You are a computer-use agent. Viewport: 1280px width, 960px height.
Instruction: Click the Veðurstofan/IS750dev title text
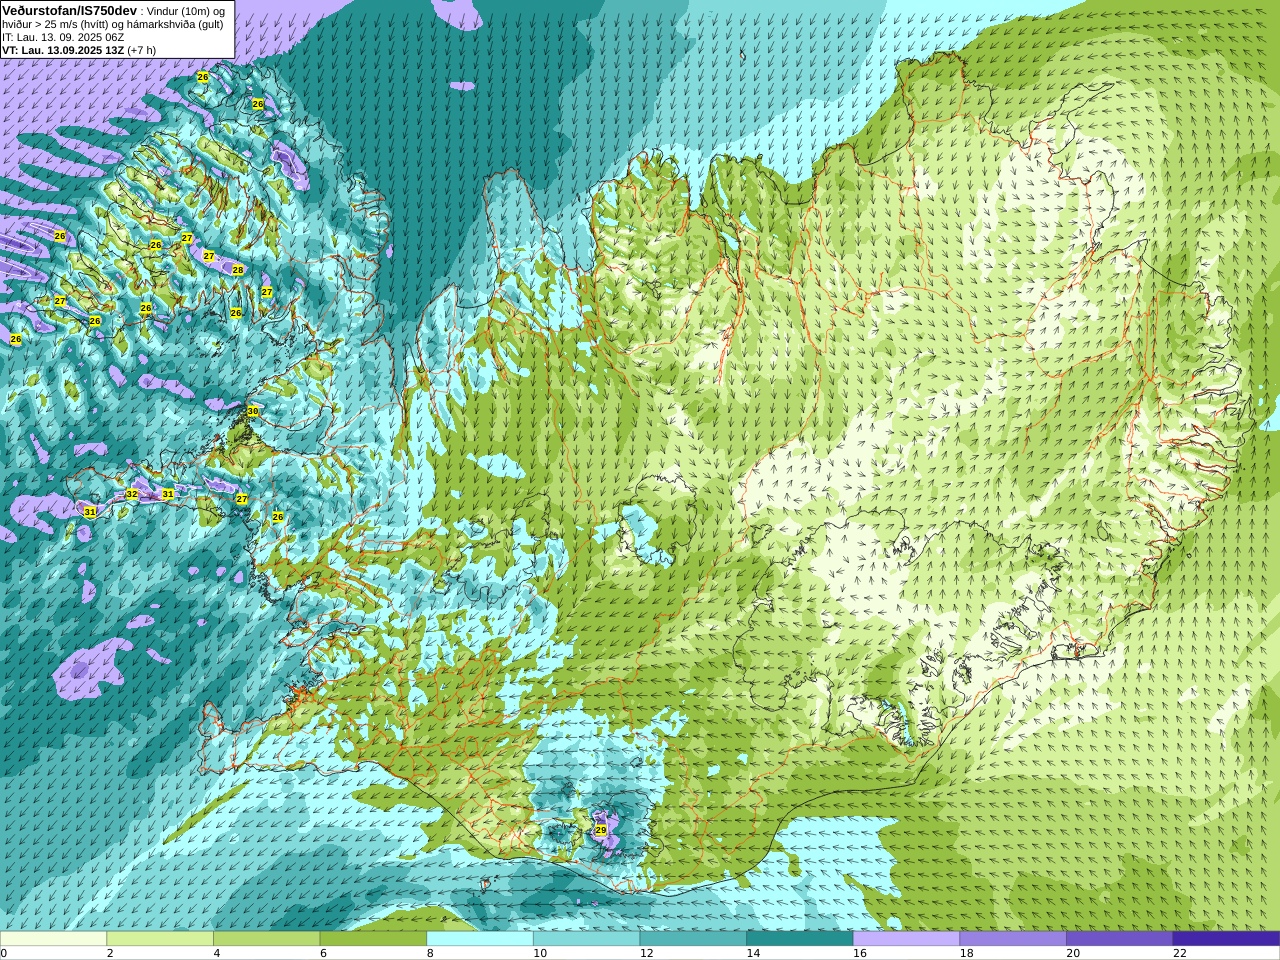69,10
